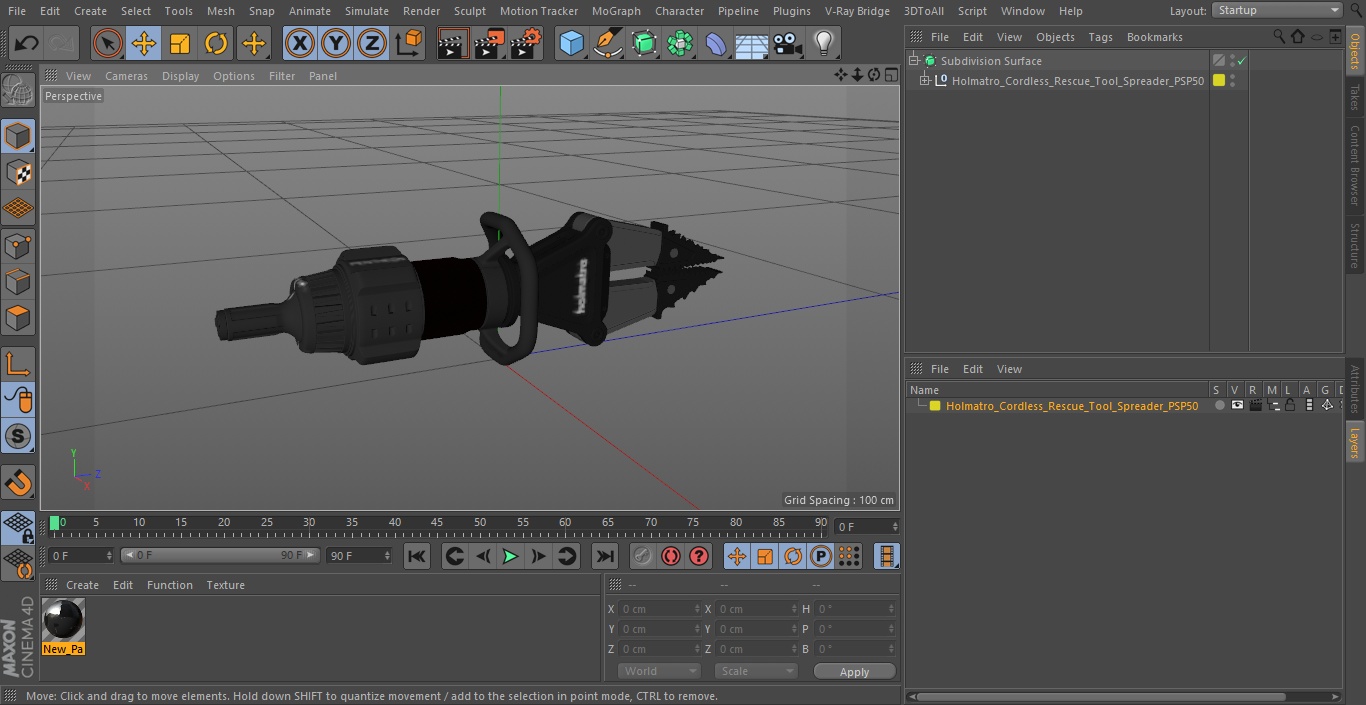Screen dimensions: 1366x705
Task: Go to end of animation
Action: click(x=605, y=556)
